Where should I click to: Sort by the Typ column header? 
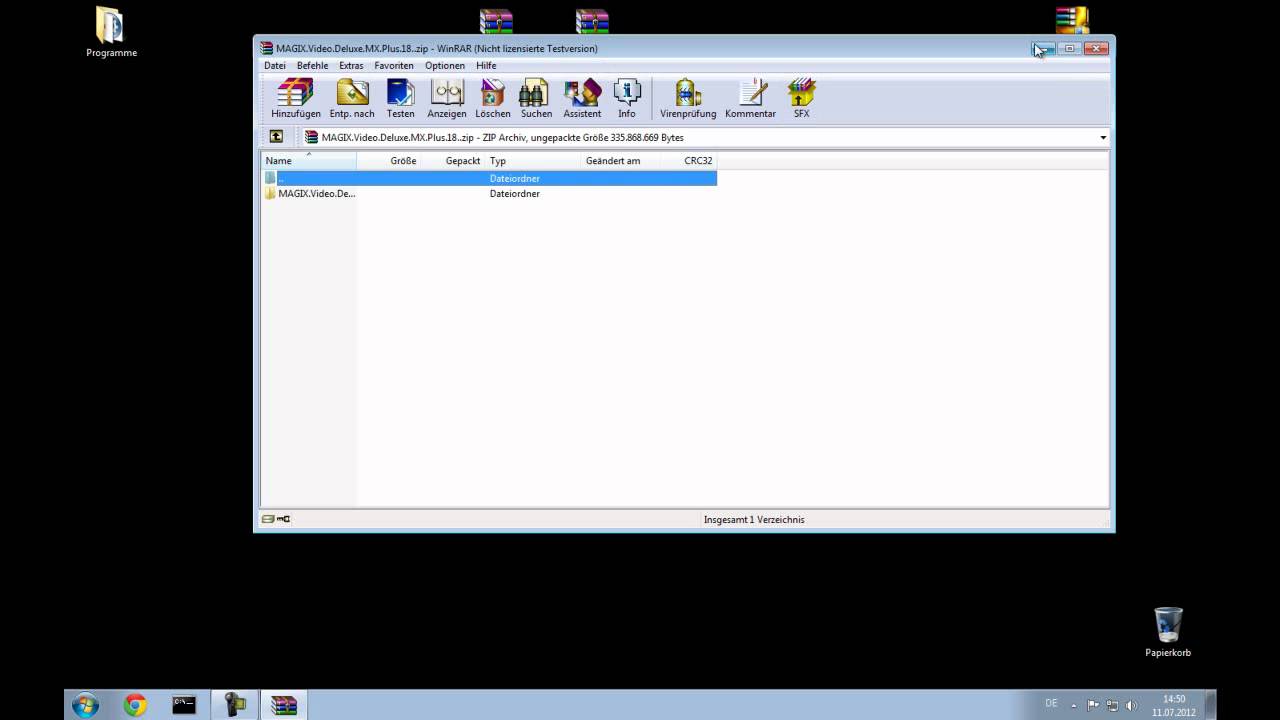533,160
